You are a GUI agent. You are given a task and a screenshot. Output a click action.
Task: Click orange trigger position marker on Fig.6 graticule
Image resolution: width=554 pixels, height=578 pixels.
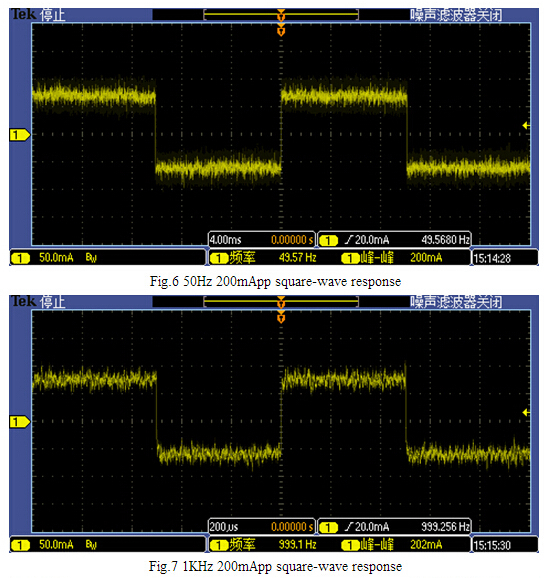[281, 30]
